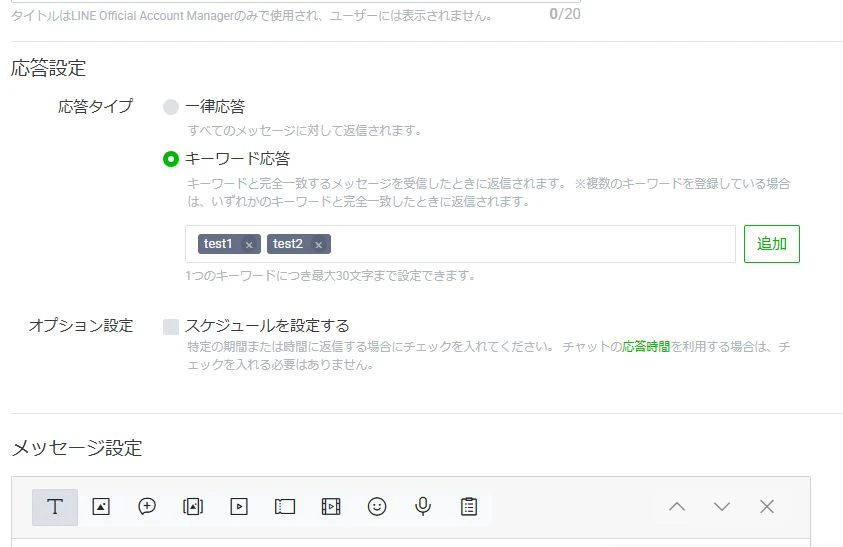Click the 応答設定 heading
This screenshot has height=547, width=843.
click(x=48, y=68)
